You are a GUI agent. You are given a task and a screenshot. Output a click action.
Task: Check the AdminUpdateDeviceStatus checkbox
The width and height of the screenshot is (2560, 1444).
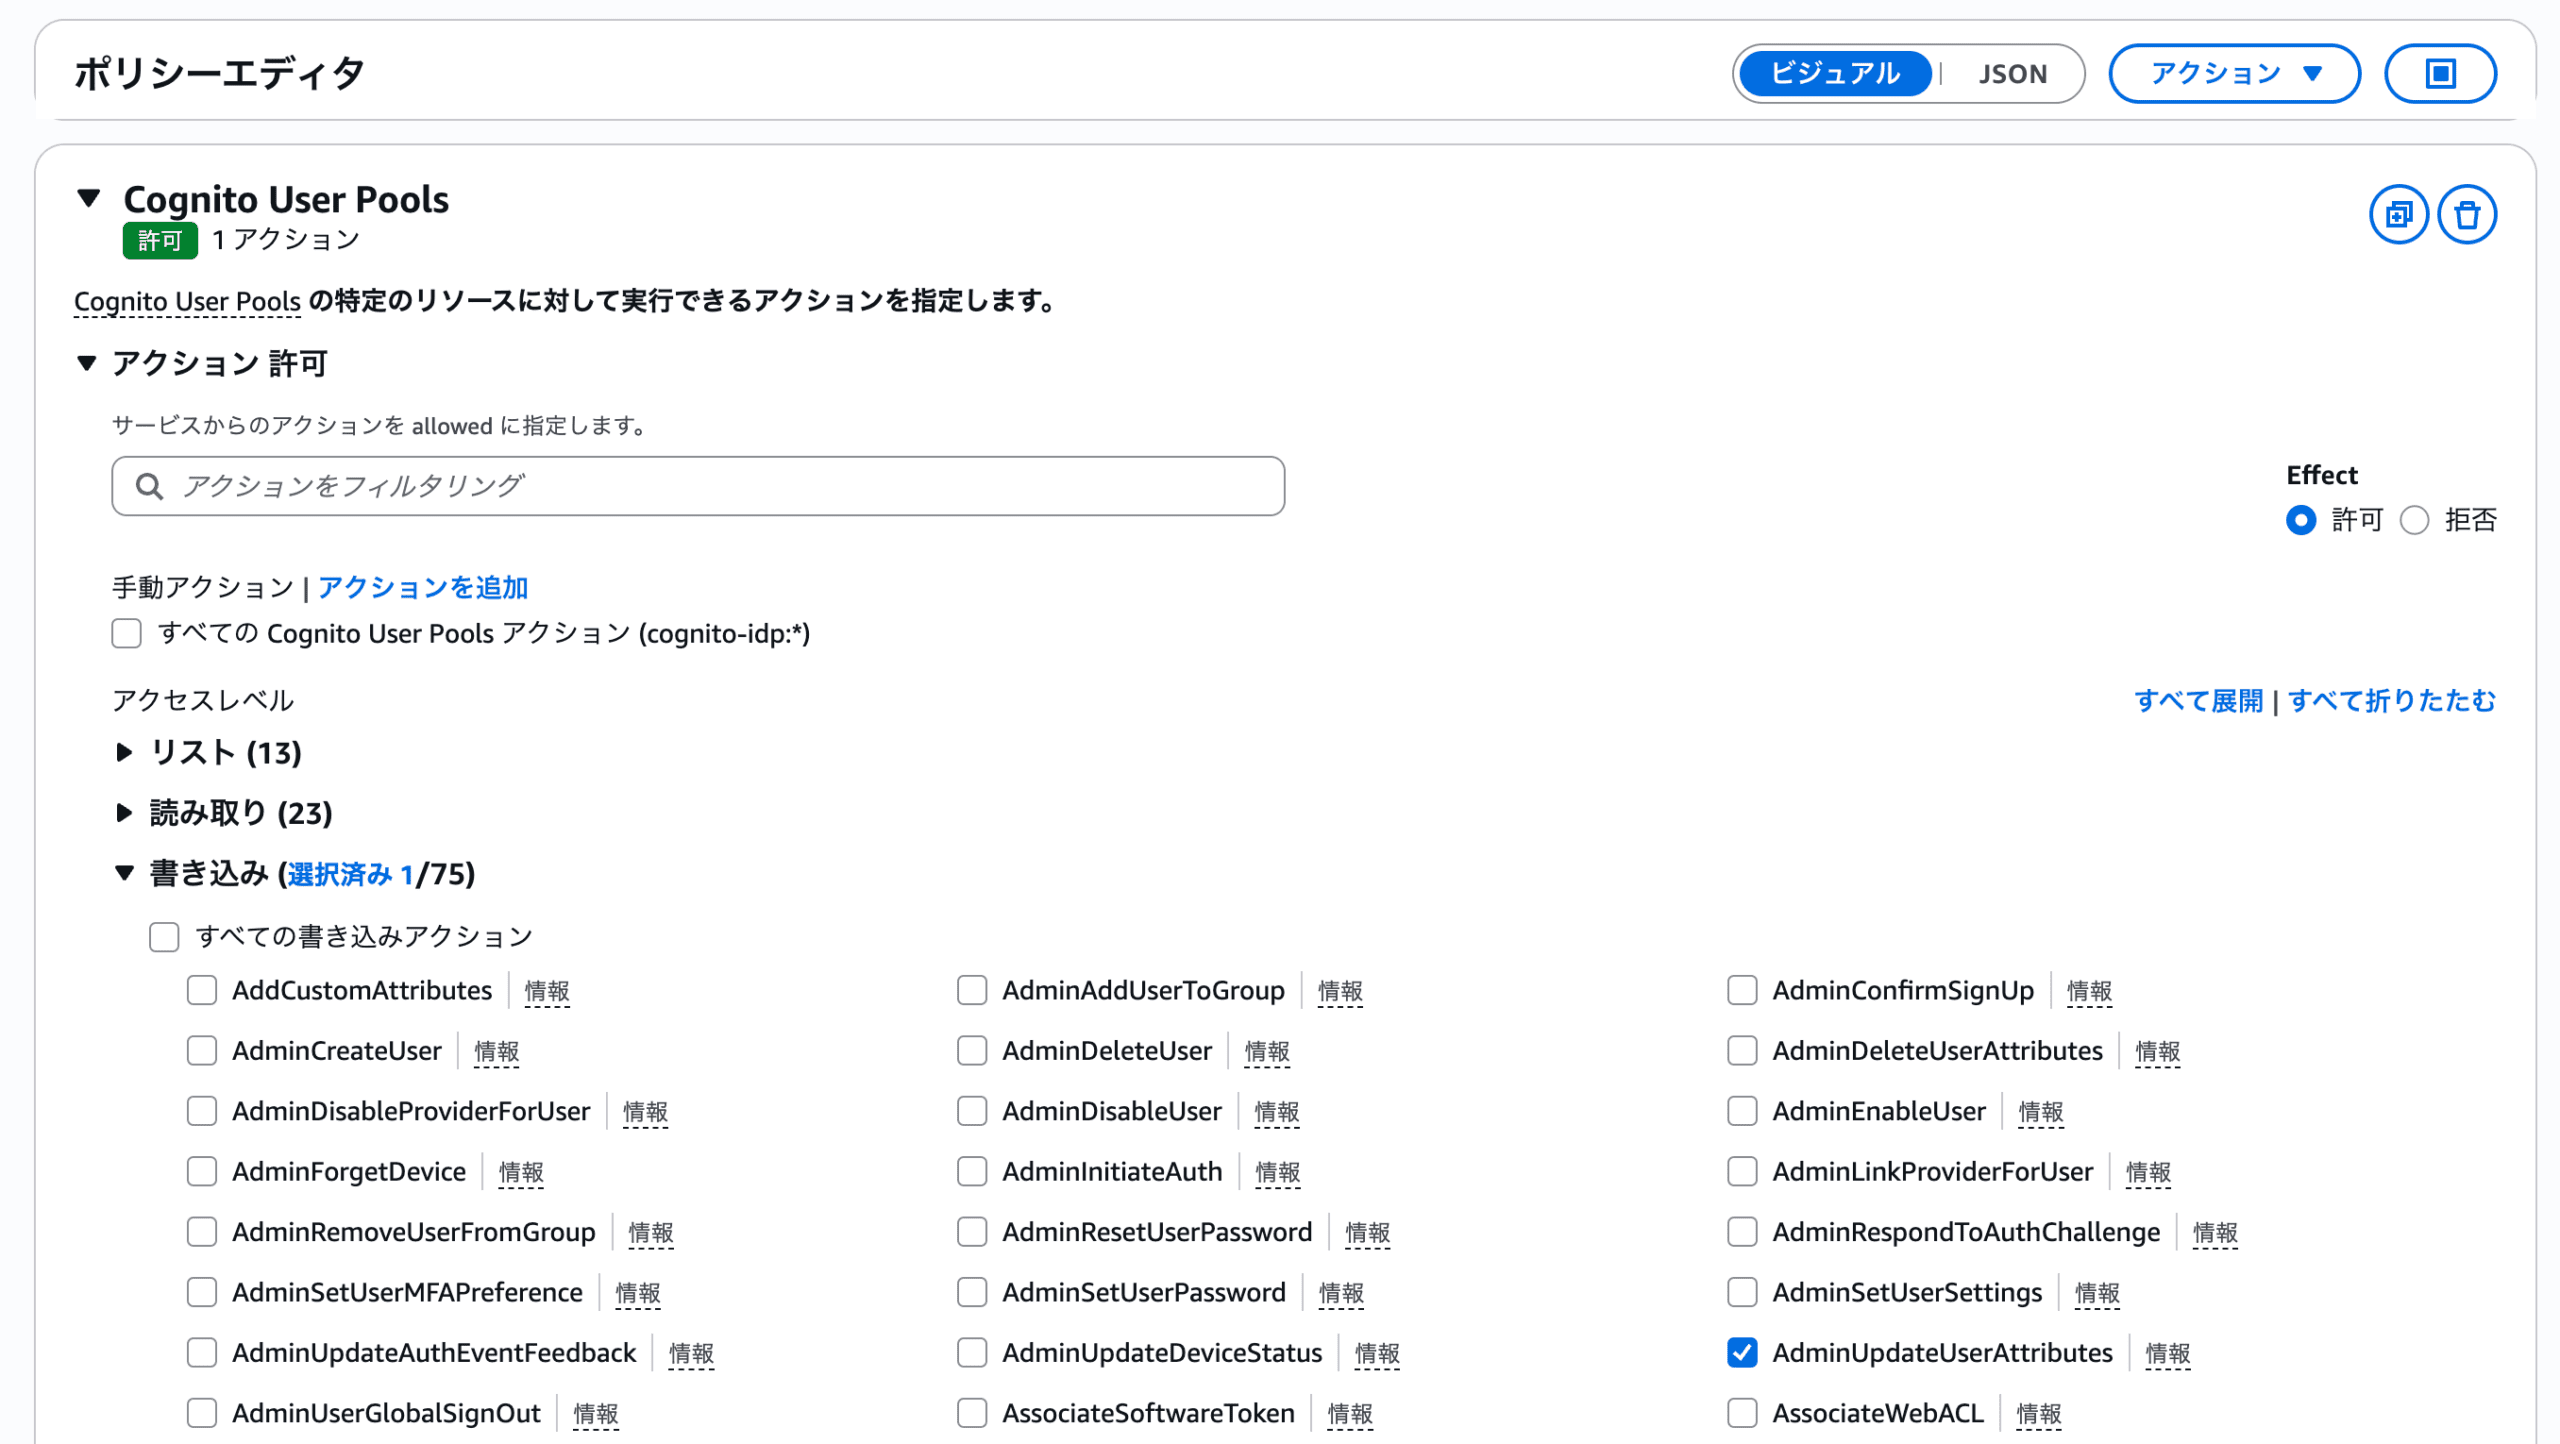972,1352
